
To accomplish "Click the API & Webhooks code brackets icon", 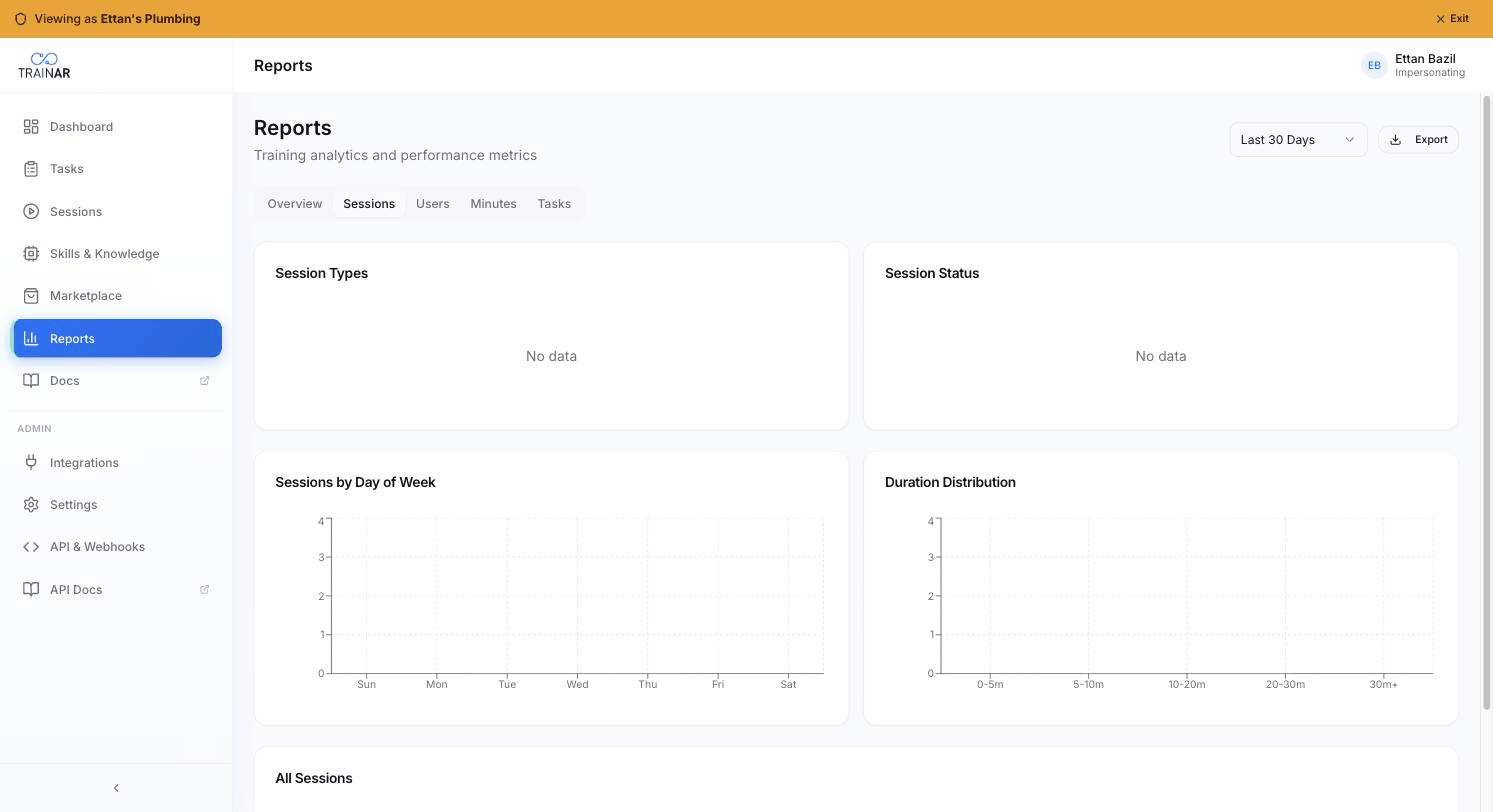I will point(31,547).
